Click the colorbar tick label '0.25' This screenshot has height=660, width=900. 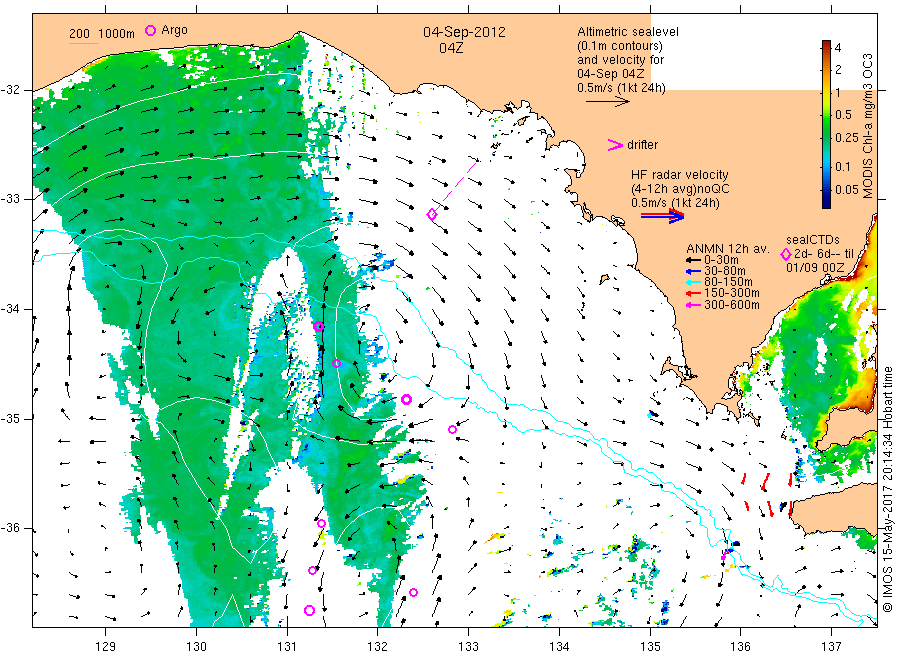[x=847, y=138]
